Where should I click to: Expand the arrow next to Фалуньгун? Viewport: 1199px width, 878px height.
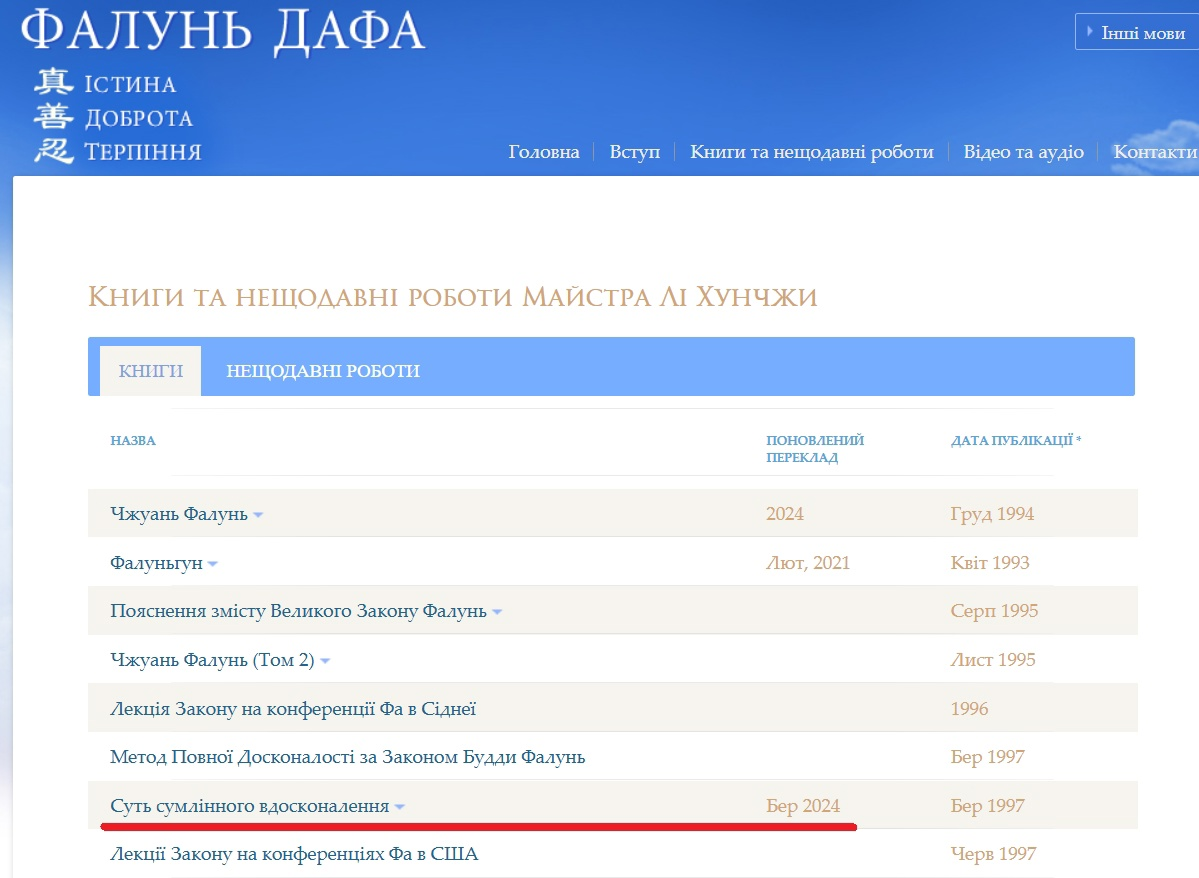(213, 564)
